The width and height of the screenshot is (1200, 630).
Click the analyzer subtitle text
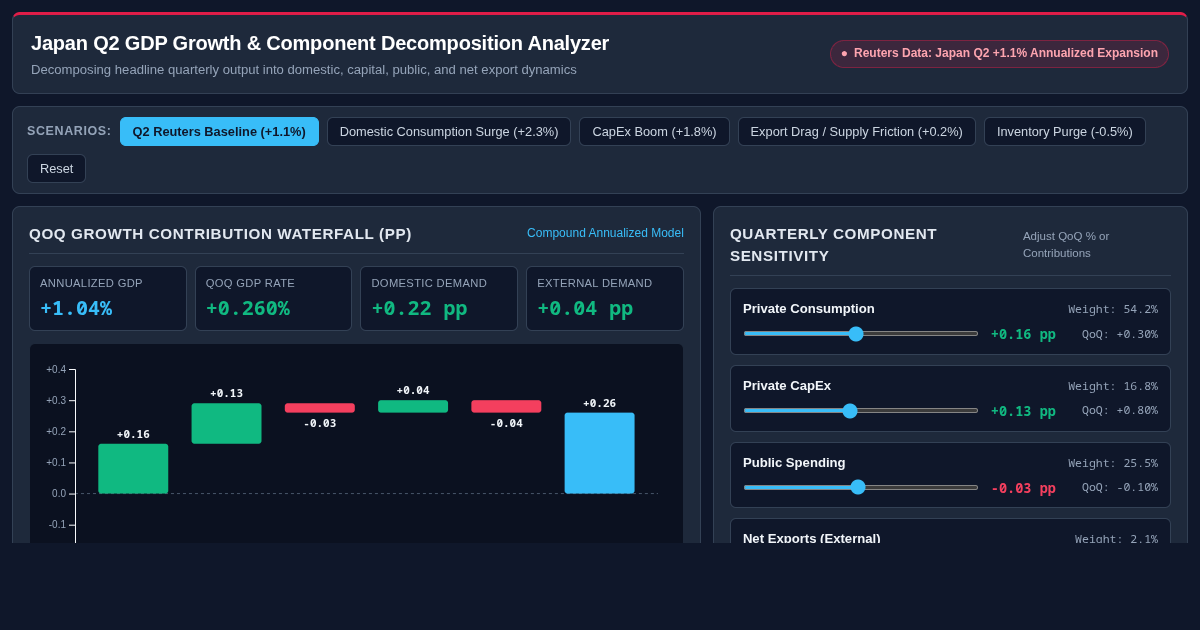click(304, 69)
